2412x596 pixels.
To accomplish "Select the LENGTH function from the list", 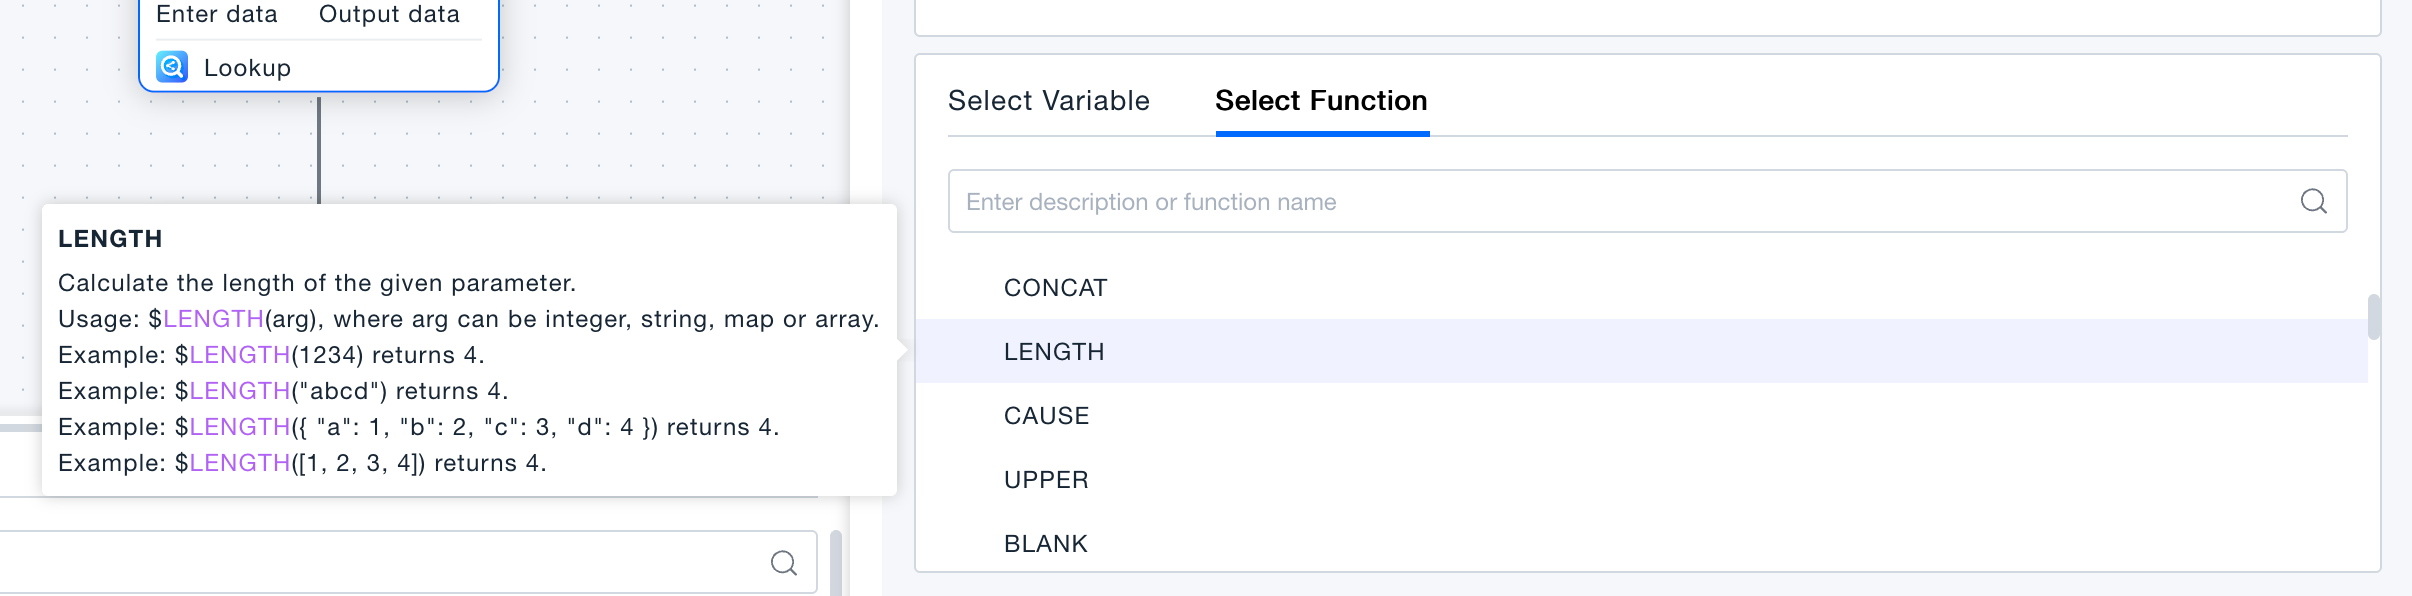I will tap(1053, 351).
